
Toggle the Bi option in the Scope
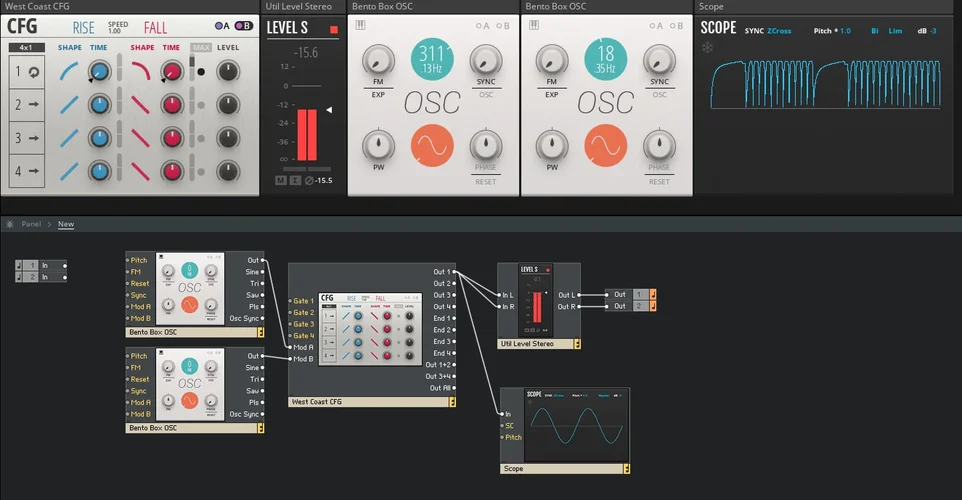tap(875, 31)
